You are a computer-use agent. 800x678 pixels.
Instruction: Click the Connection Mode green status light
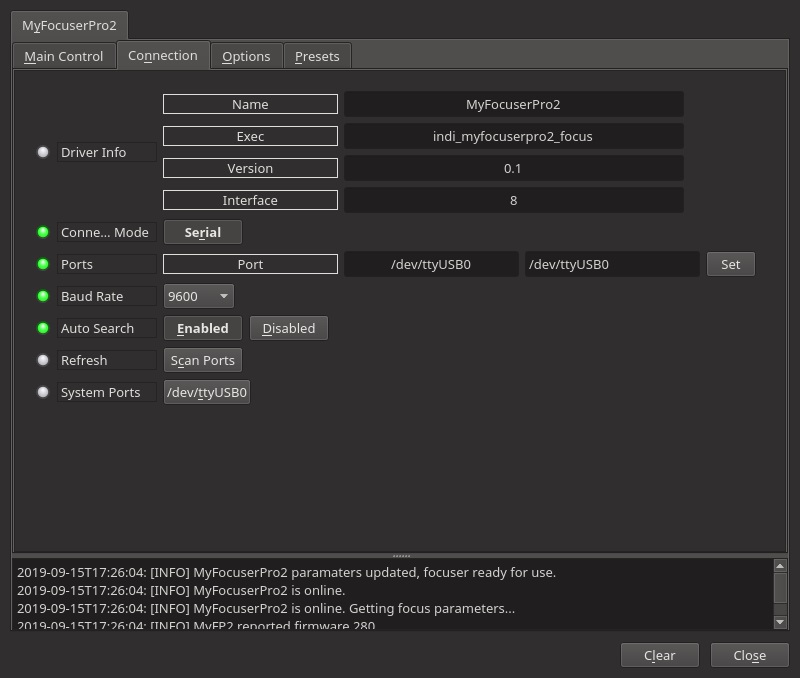pos(43,232)
